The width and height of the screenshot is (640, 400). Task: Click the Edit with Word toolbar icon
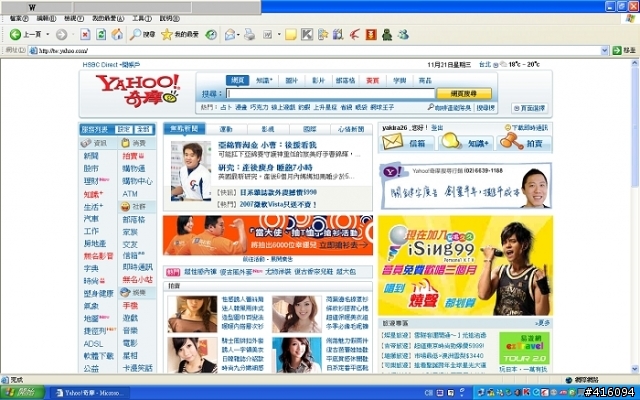pyautogui.click(x=267, y=35)
